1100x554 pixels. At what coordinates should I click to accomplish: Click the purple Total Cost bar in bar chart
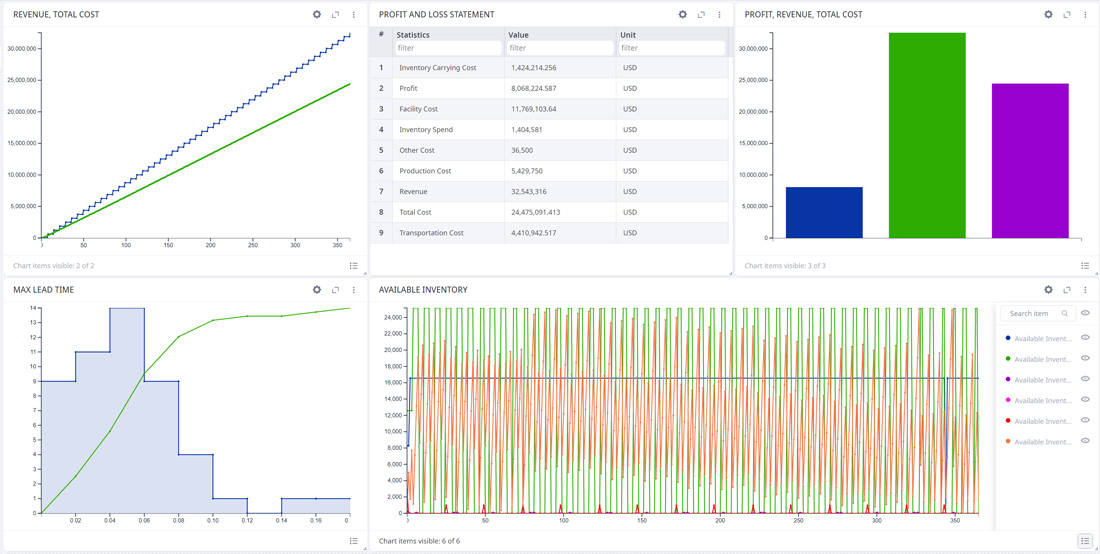coord(1030,161)
